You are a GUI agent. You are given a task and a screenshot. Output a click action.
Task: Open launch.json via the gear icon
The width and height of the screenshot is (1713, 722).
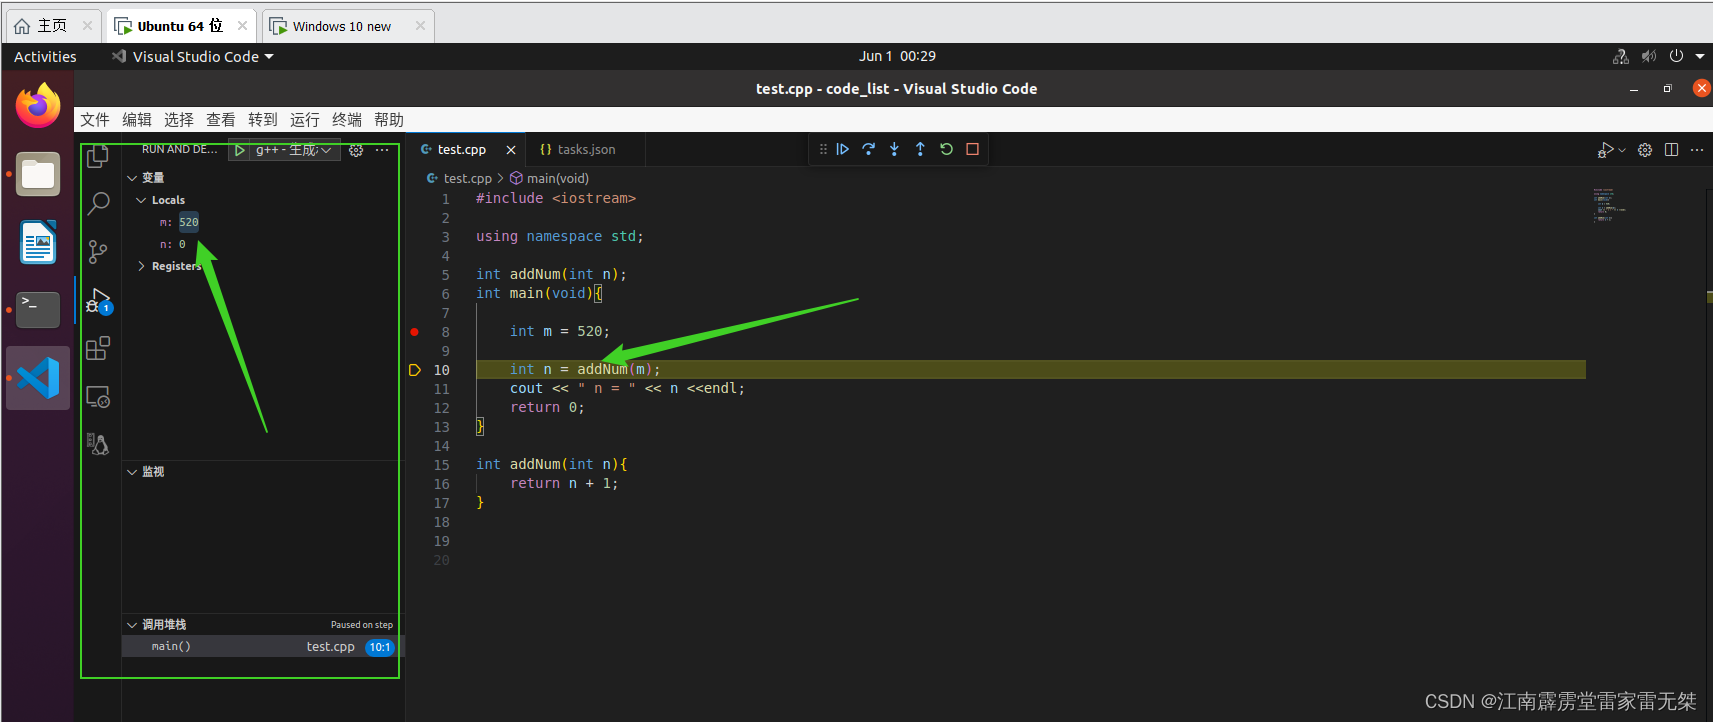click(356, 150)
